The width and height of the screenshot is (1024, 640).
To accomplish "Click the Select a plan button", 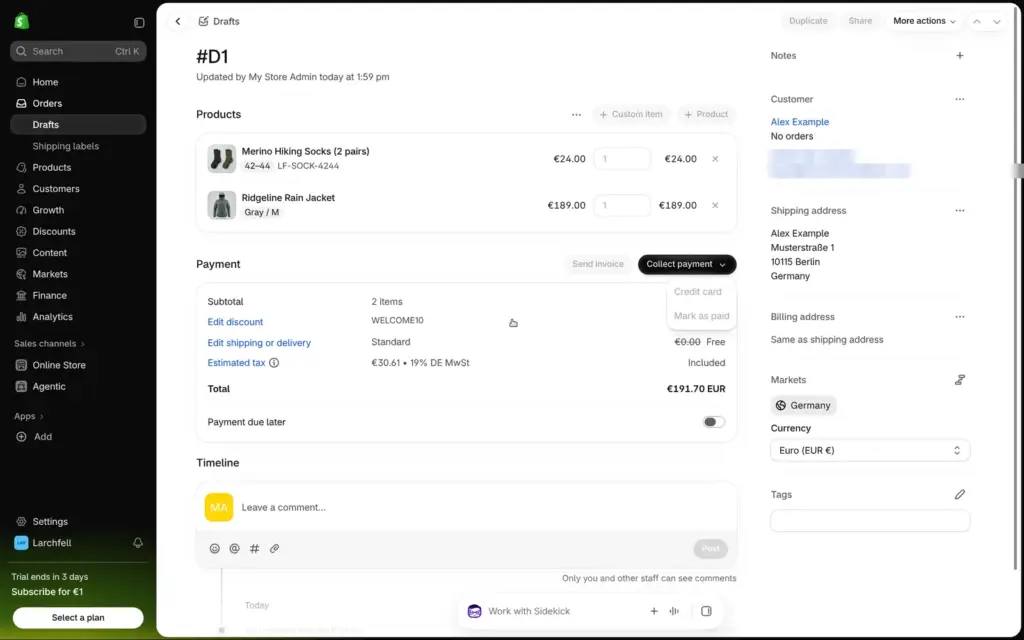I will 78,618.
